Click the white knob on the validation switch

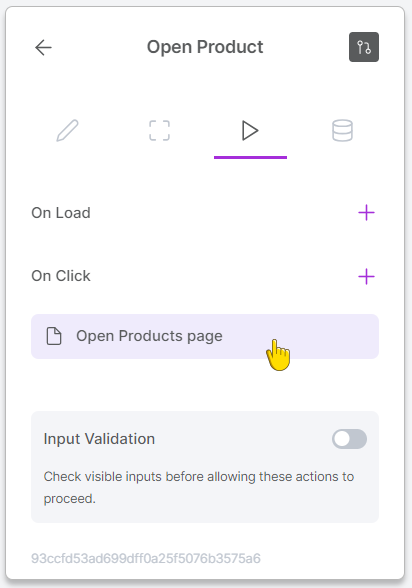pyautogui.click(x=342, y=439)
